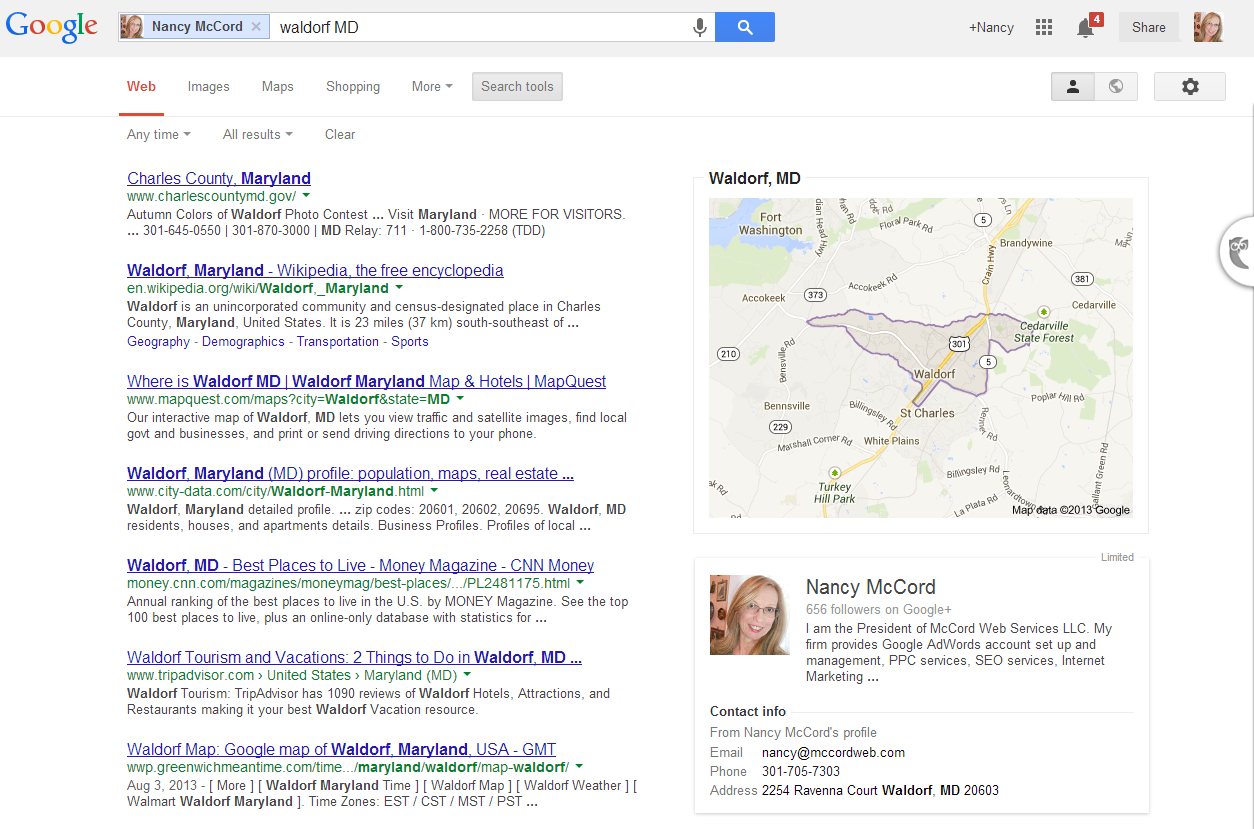This screenshot has height=829, width=1254.
Task: Open the Any time filter dropdown
Action: click(158, 134)
